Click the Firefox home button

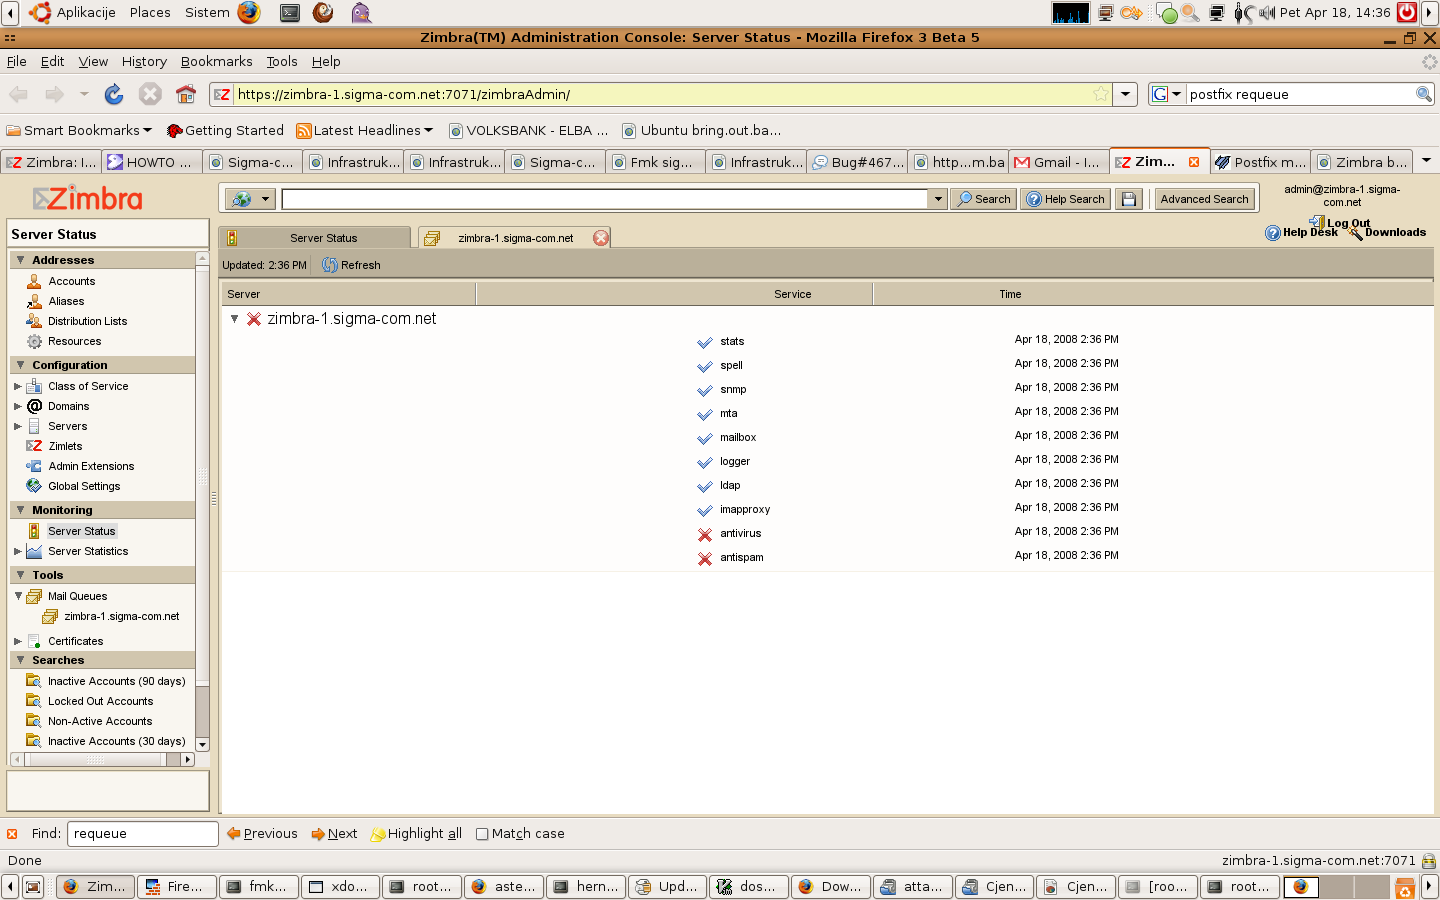coord(186,94)
